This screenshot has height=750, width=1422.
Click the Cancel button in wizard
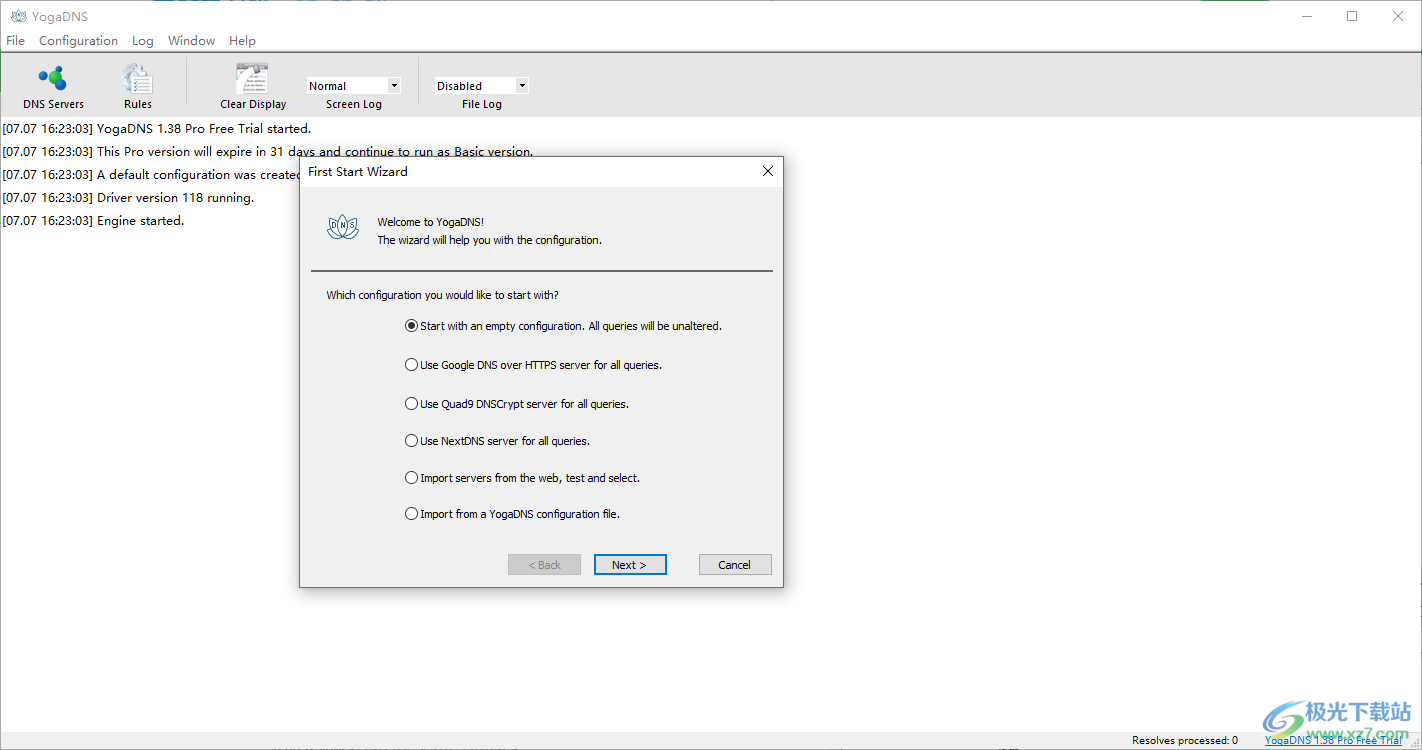click(x=735, y=565)
